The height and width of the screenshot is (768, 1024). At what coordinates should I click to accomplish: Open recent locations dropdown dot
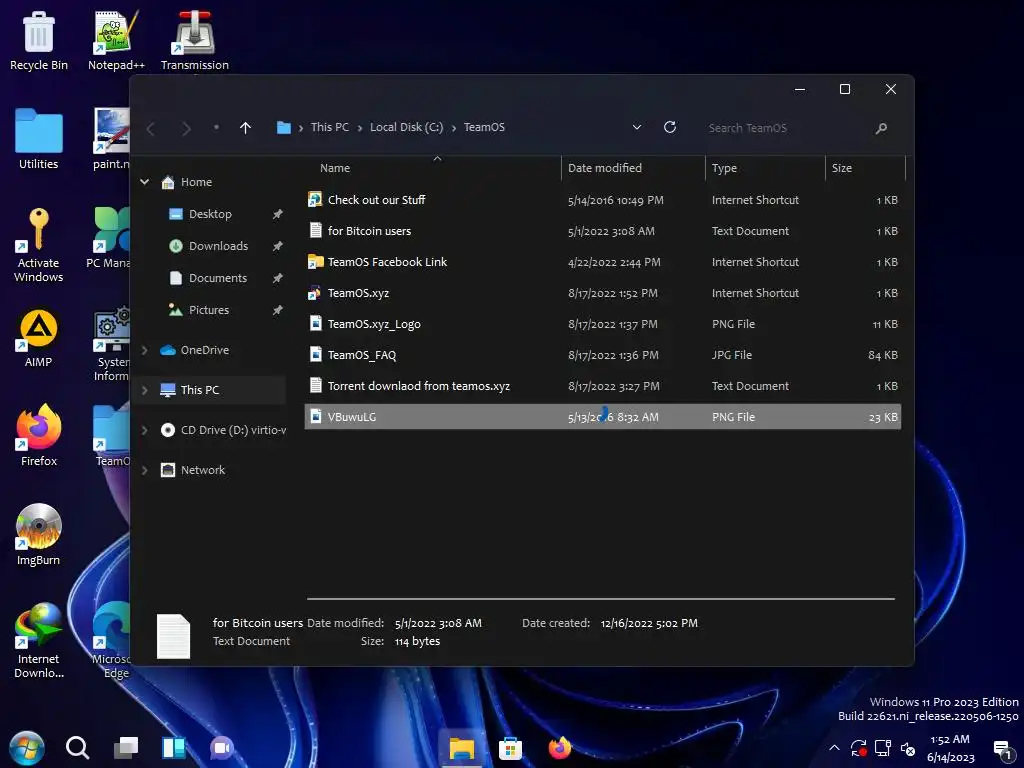tap(216, 127)
